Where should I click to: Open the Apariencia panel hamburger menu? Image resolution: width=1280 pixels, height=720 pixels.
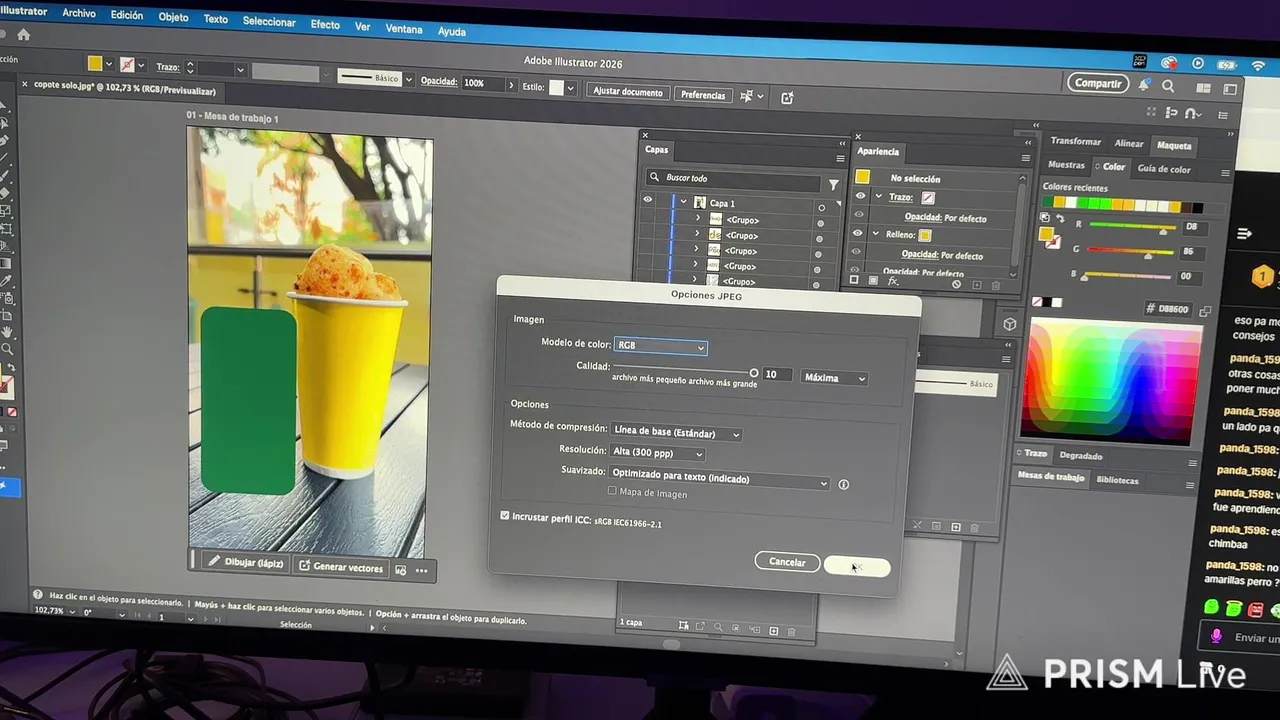(x=1026, y=157)
